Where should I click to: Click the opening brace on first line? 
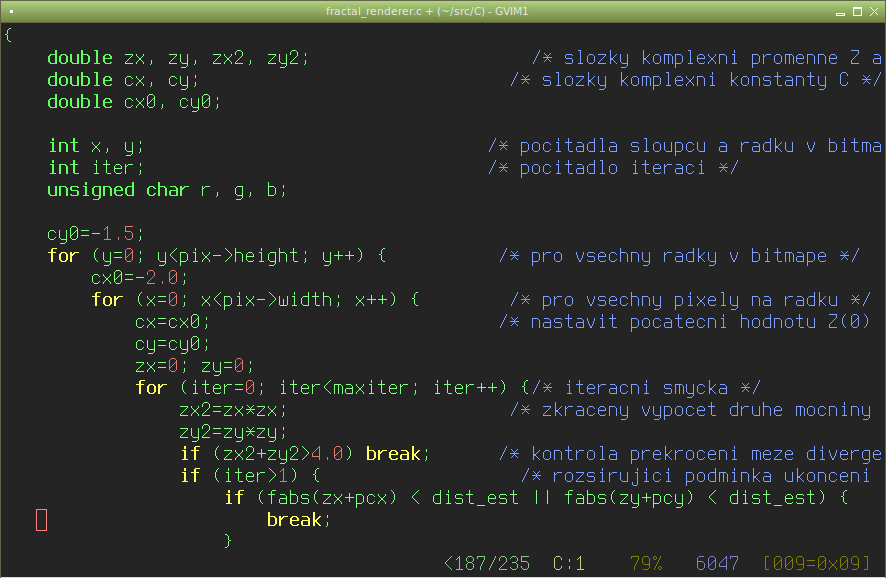click(x=8, y=35)
